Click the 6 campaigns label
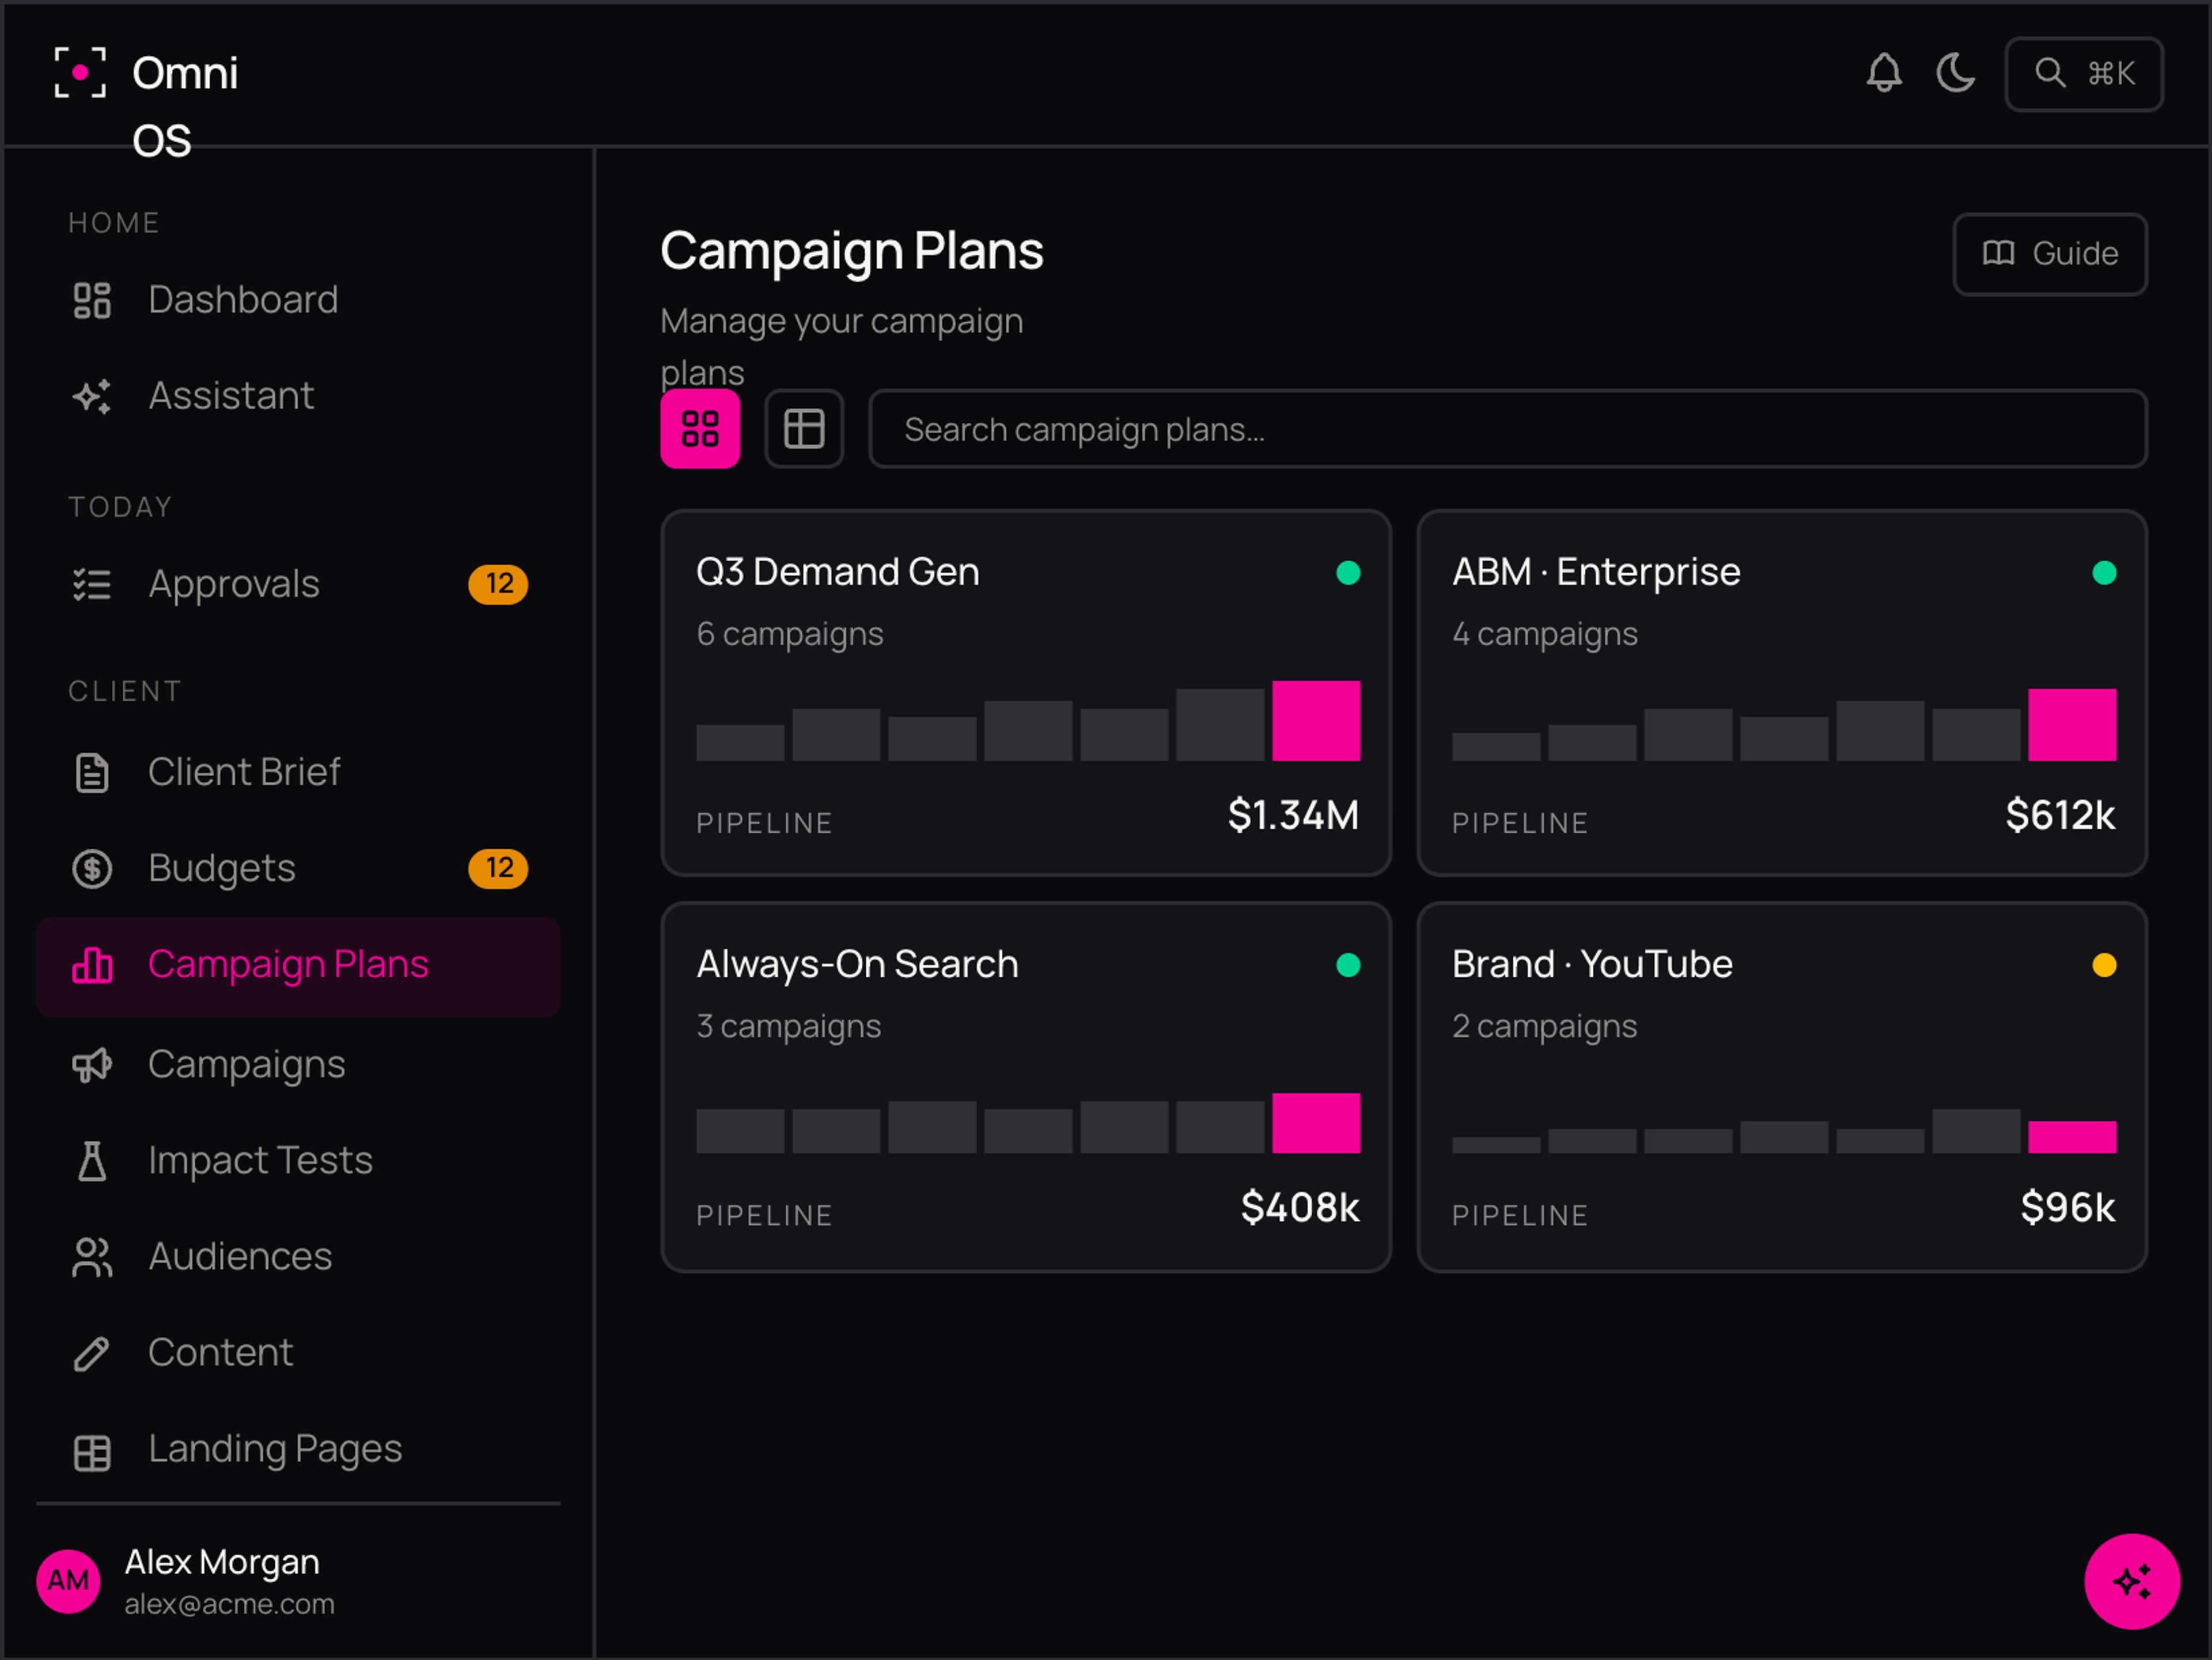Image resolution: width=2212 pixels, height=1660 pixels. 790,634
